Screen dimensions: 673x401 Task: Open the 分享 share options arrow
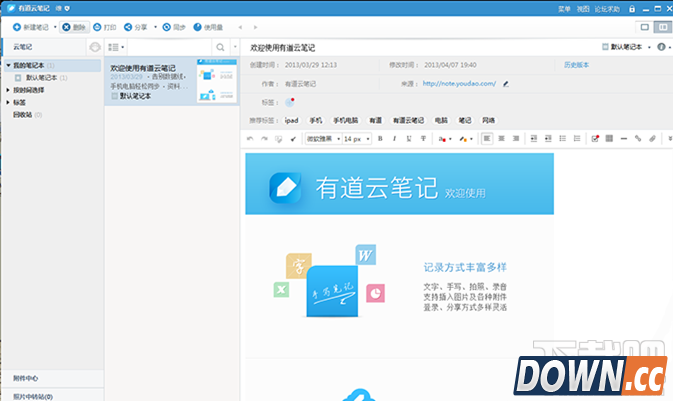[x=155, y=27]
